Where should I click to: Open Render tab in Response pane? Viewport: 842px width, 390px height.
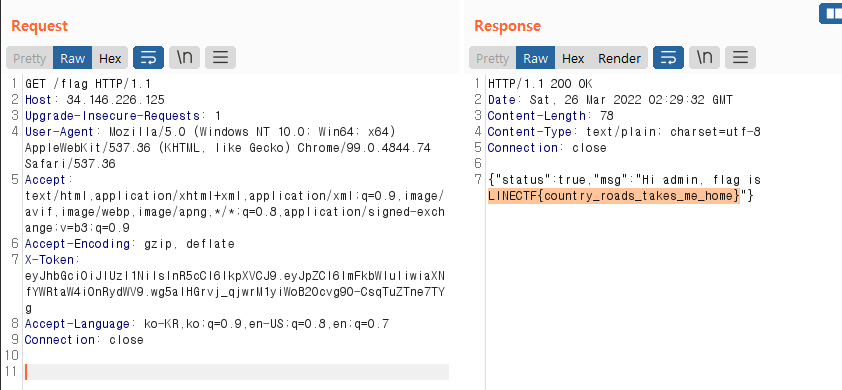(x=619, y=58)
